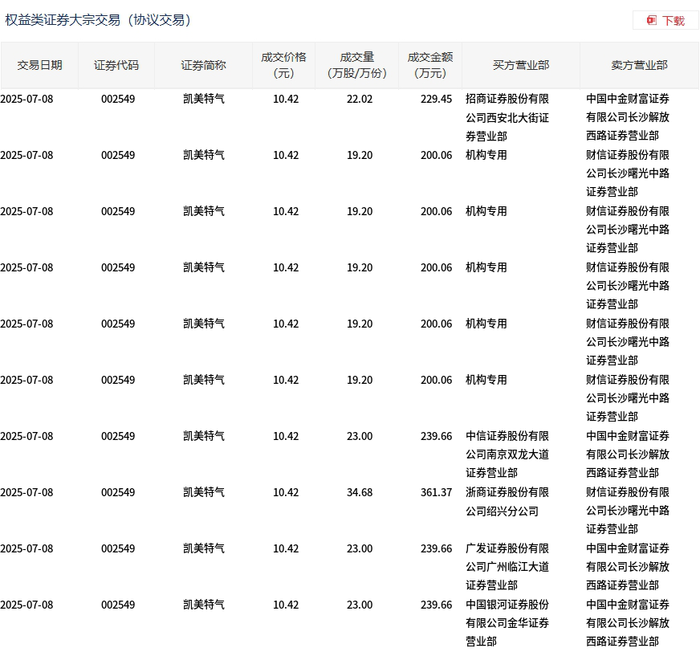Select the 229.45 amount cell
This screenshot has width=700, height=652.
pos(436,99)
